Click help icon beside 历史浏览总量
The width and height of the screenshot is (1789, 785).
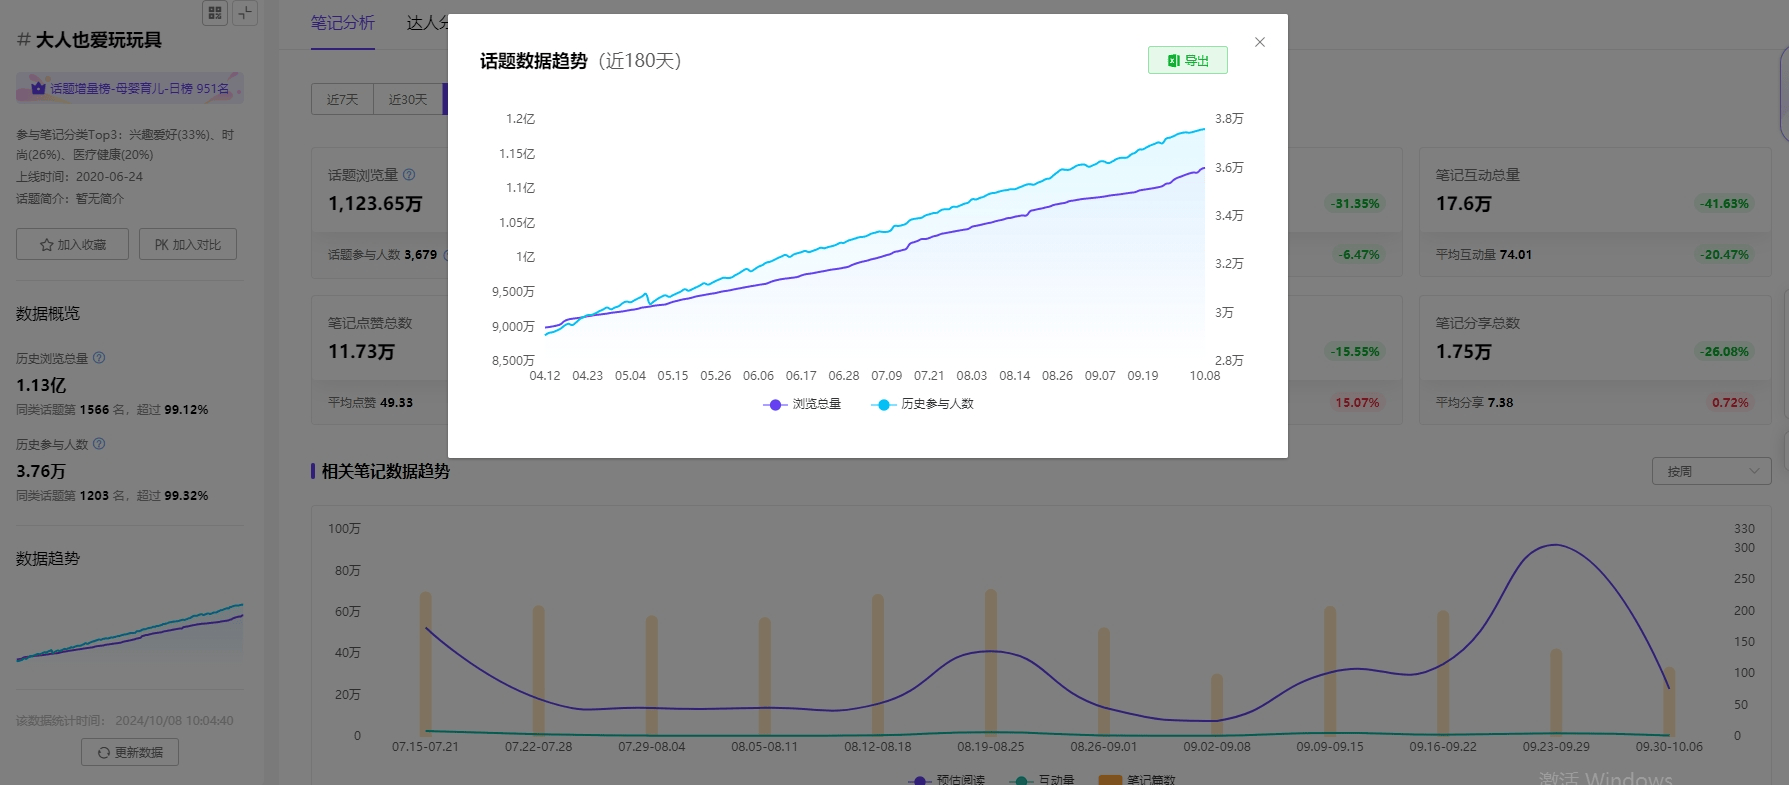[x=99, y=358]
